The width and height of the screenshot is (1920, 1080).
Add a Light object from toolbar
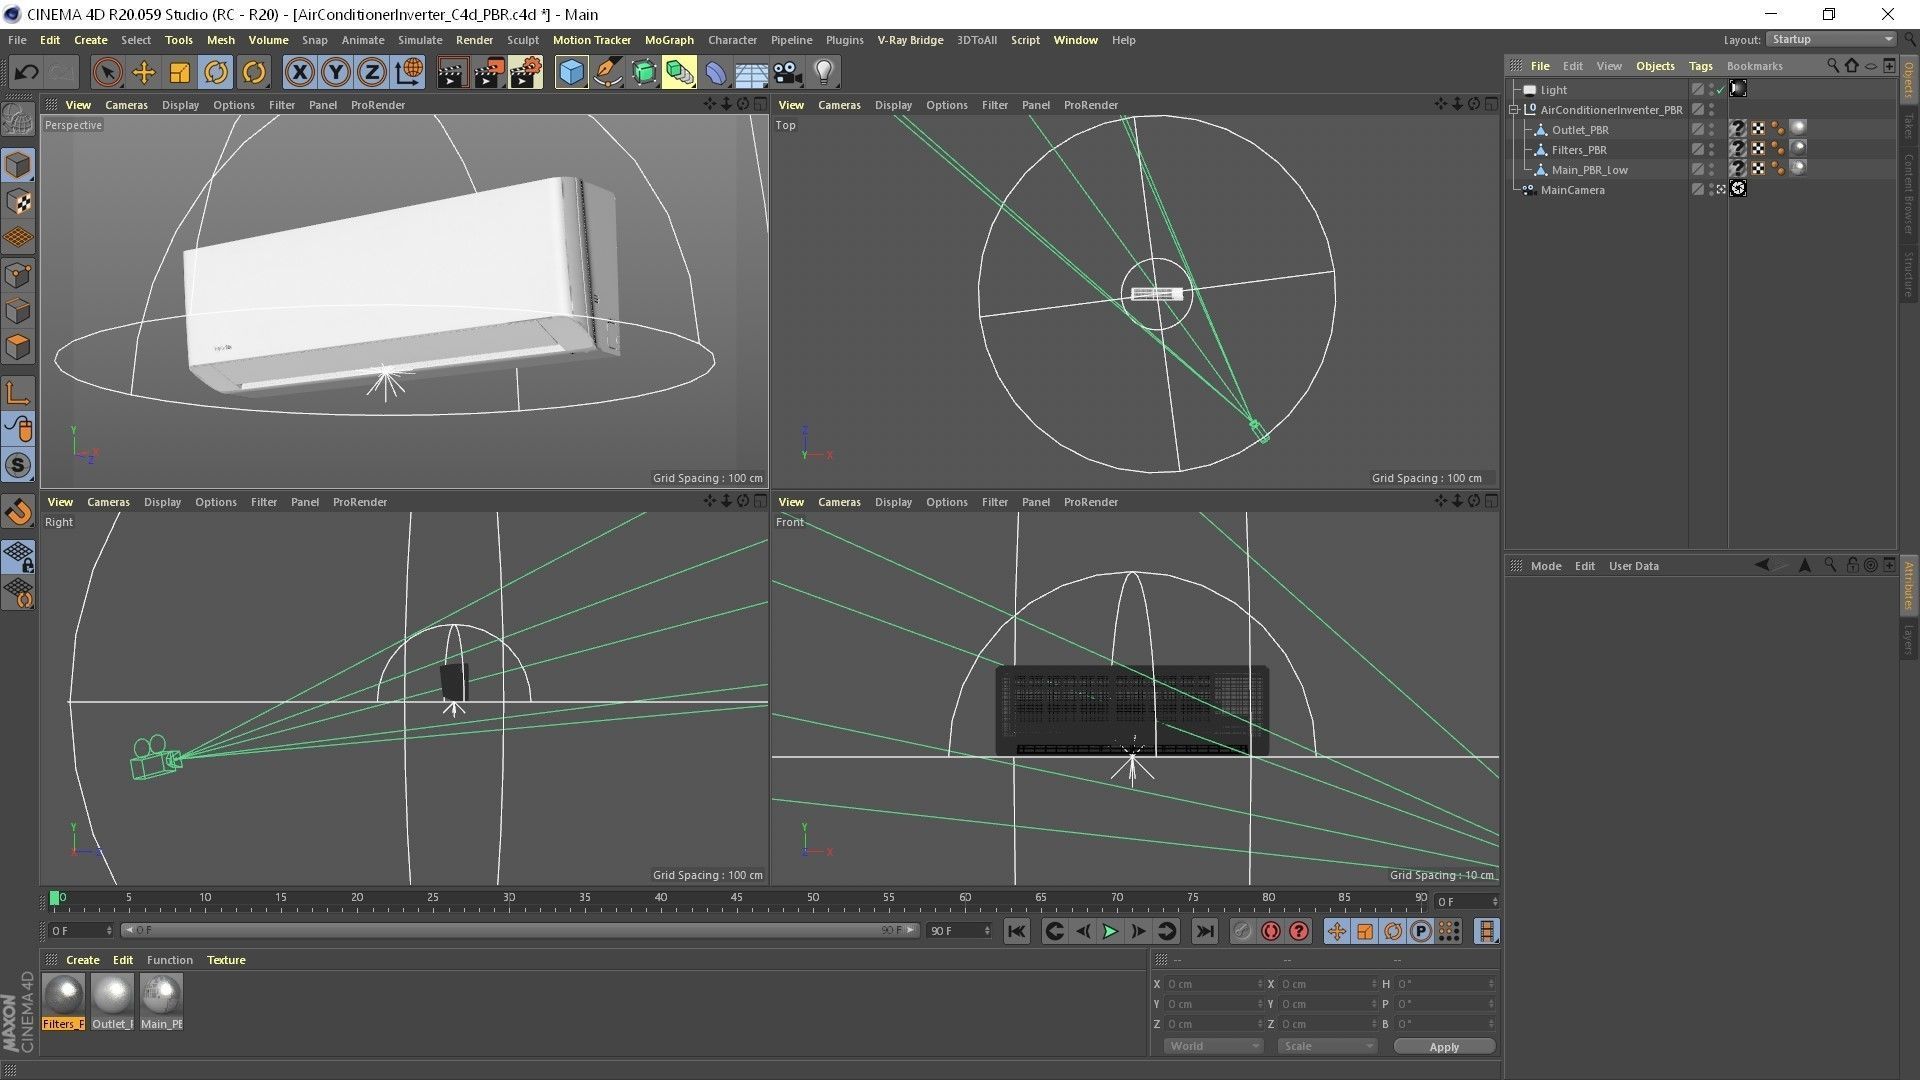pyautogui.click(x=824, y=72)
